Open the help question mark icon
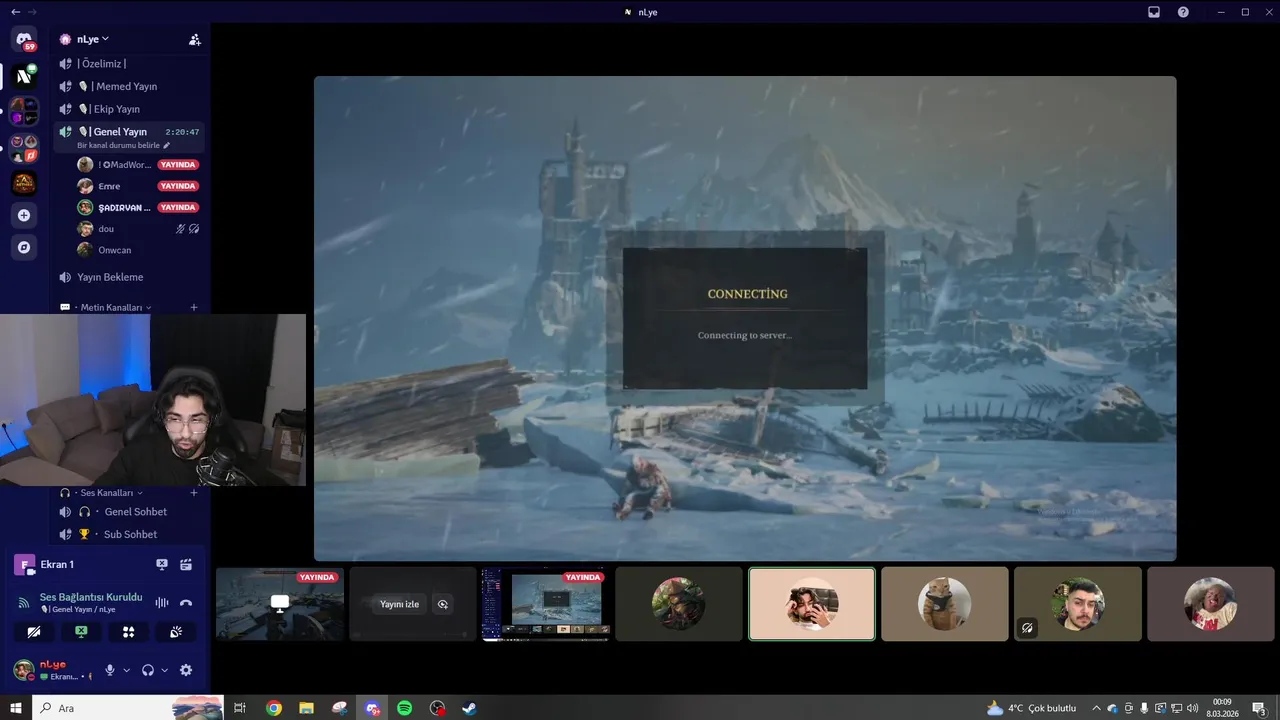1280x720 pixels. pos(1183,12)
